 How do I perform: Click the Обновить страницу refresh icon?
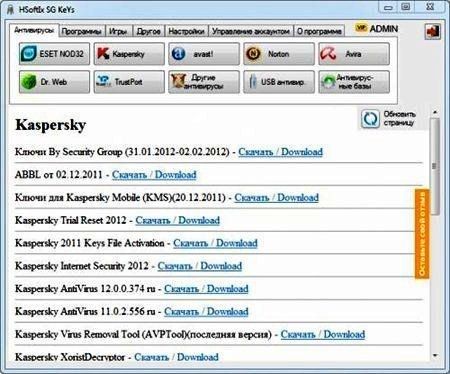370,119
